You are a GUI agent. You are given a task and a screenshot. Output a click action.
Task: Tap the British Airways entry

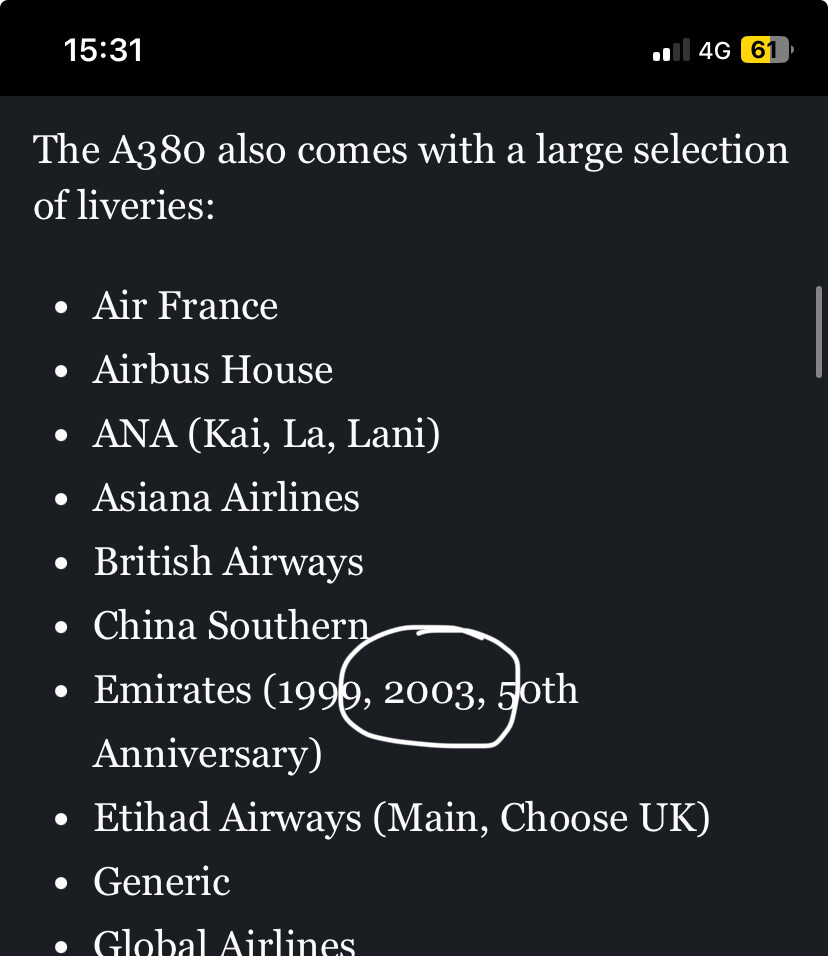(x=229, y=562)
